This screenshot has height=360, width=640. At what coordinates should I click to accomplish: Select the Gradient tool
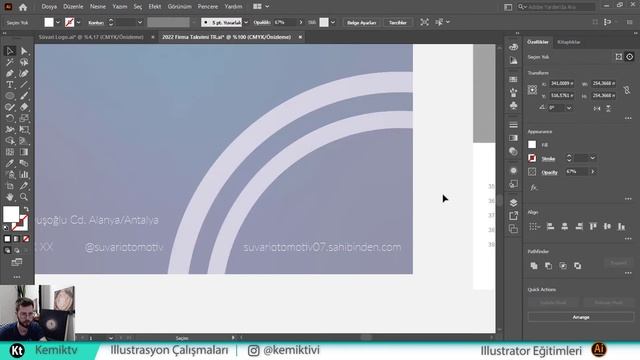coord(24,152)
